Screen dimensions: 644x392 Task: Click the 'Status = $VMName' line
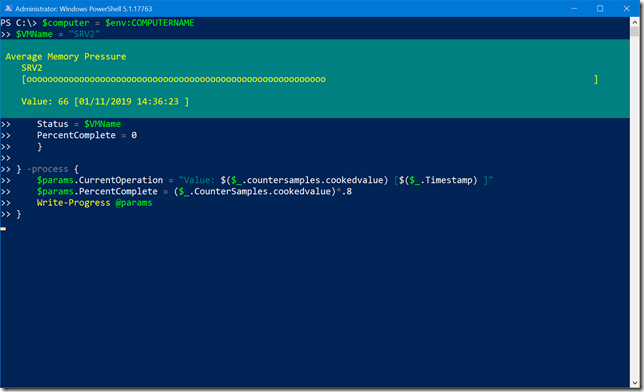pyautogui.click(x=79, y=124)
